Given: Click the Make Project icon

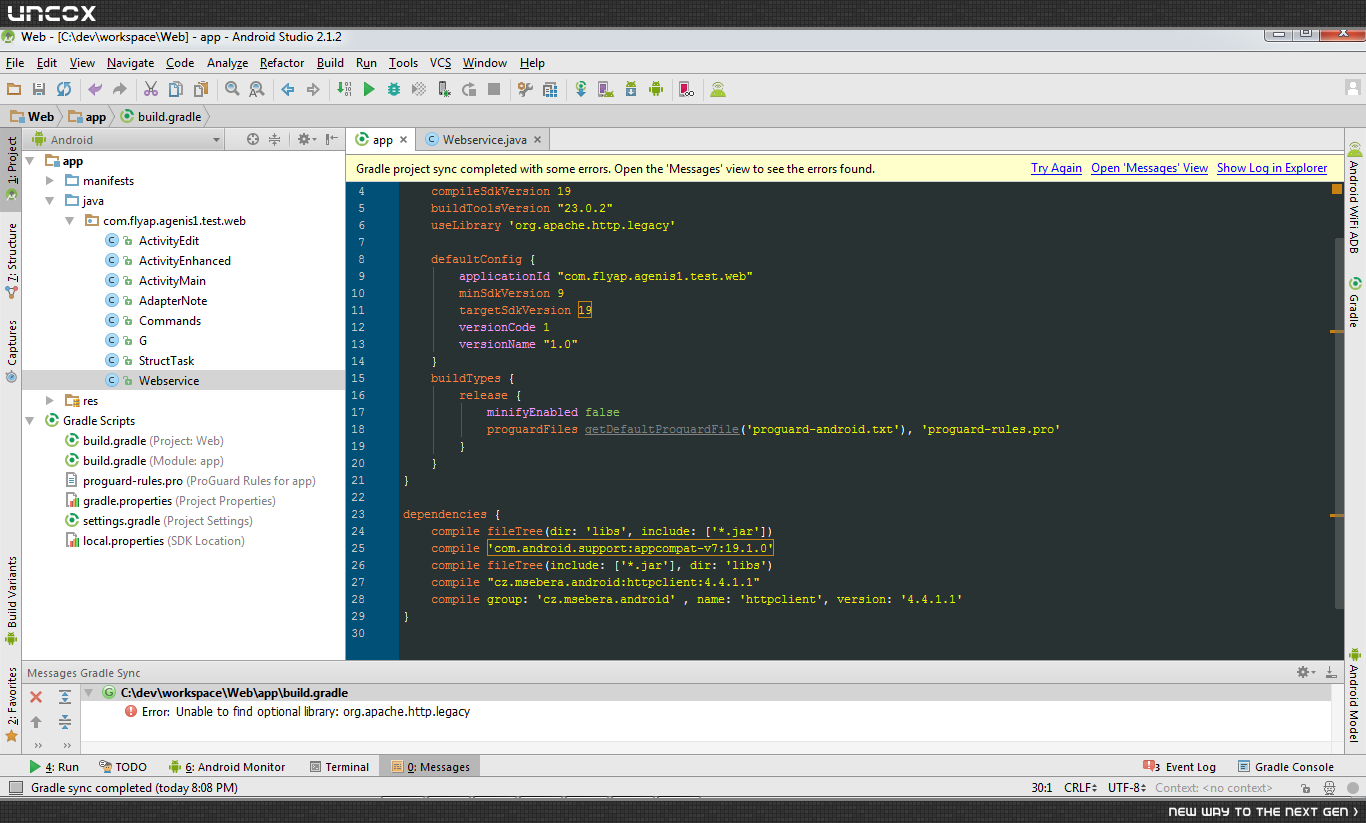Looking at the screenshot, I should [344, 89].
